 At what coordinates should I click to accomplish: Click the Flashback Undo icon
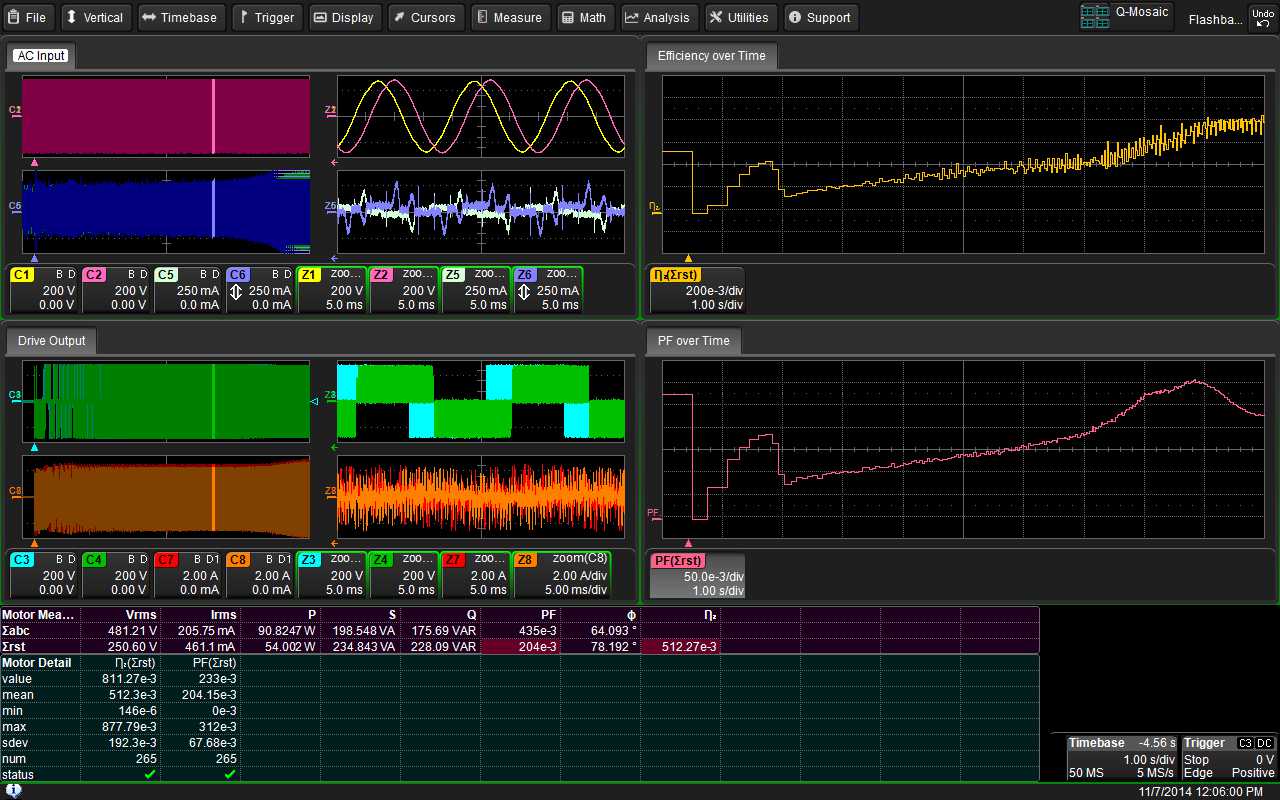(x=1262, y=16)
